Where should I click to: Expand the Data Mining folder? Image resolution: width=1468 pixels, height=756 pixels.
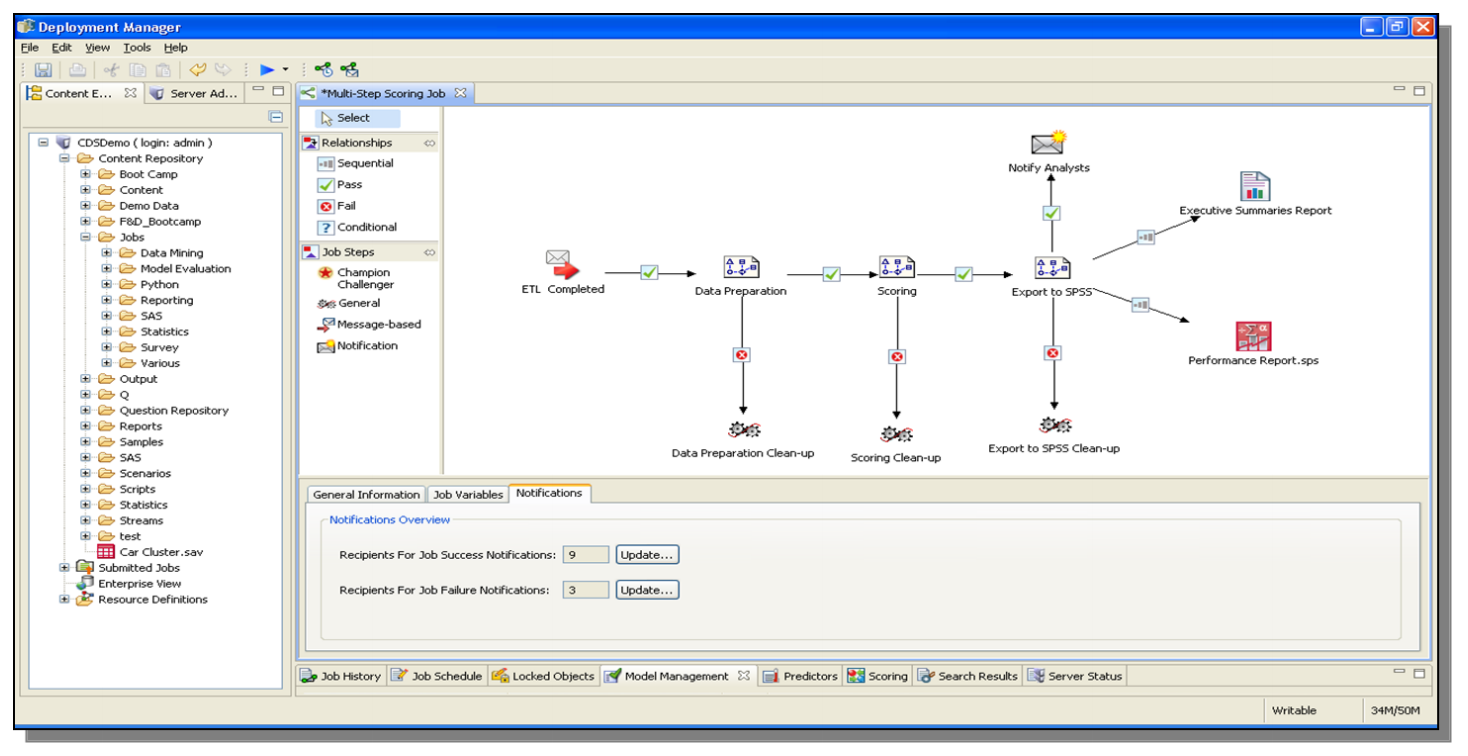[x=107, y=253]
